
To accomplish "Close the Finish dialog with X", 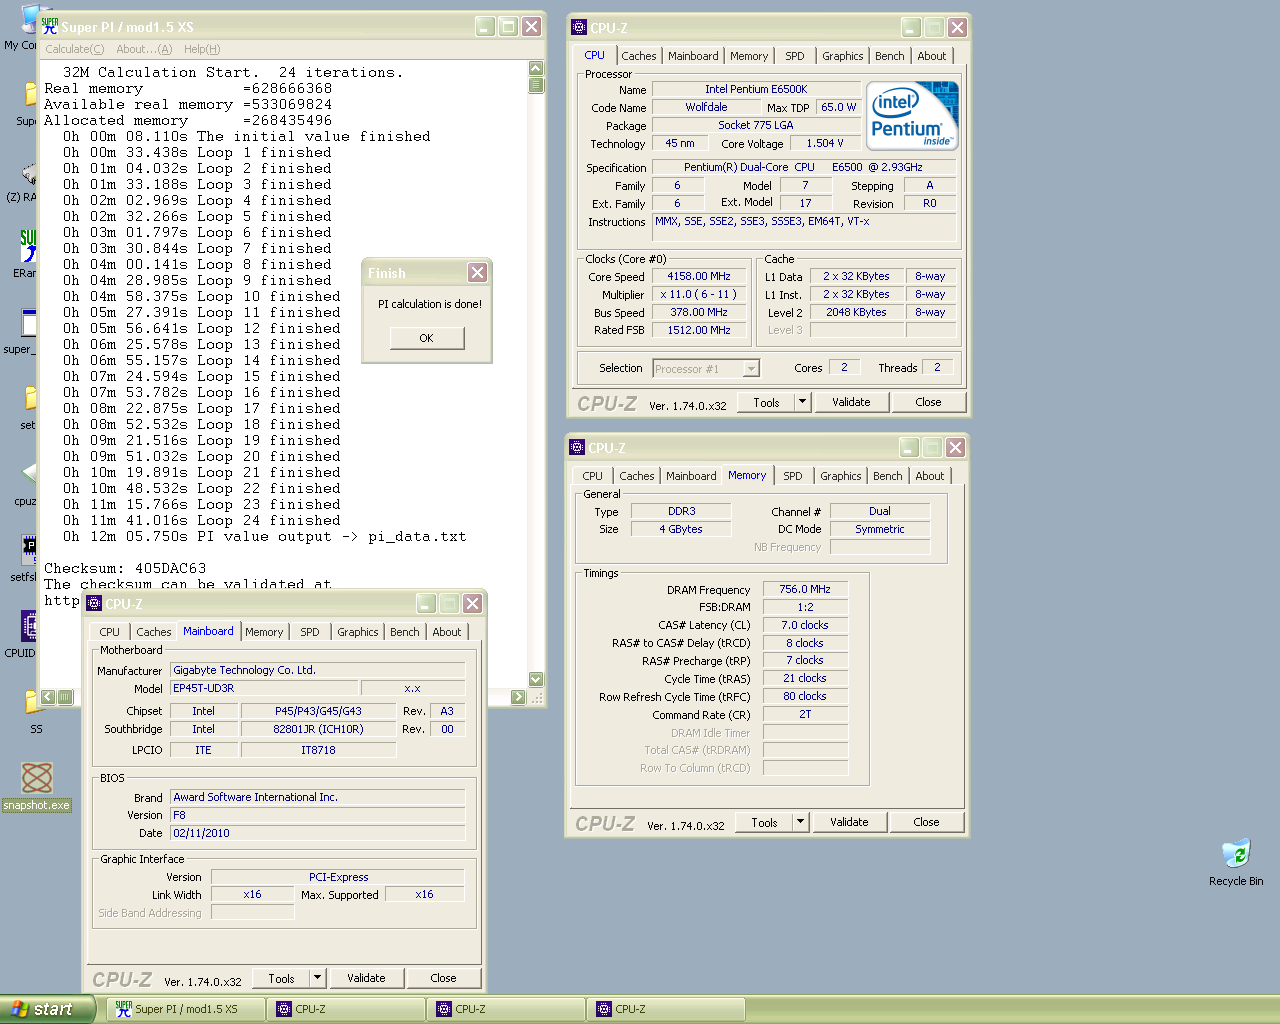I will (x=478, y=273).
